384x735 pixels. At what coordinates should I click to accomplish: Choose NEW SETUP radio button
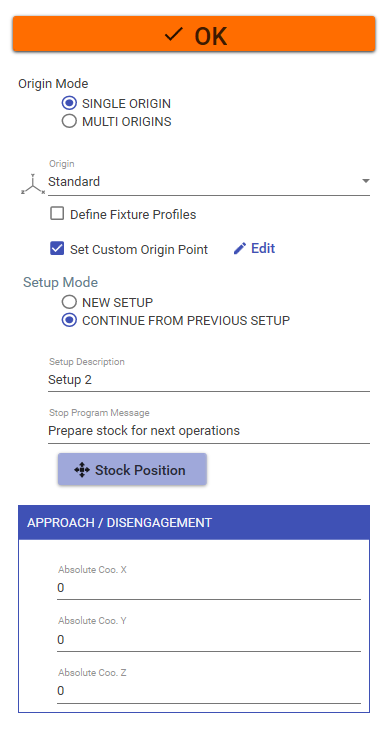pyautogui.click(x=69, y=302)
